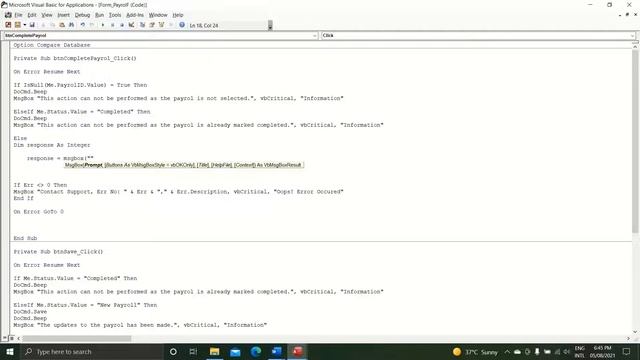The height and width of the screenshot is (360, 640).
Task: Open the Object Browser icon
Action: pos(161,25)
